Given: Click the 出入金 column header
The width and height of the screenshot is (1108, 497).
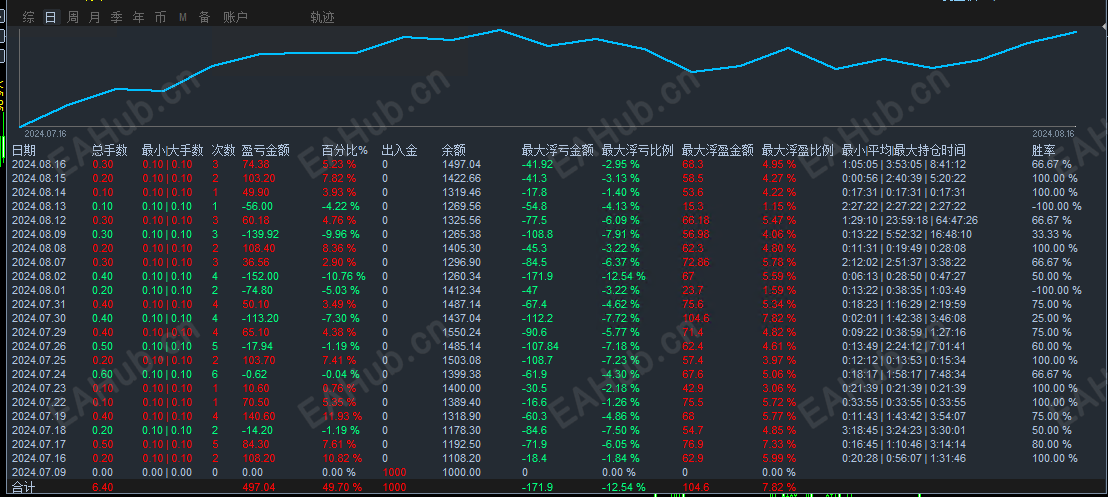Looking at the screenshot, I should point(399,151).
